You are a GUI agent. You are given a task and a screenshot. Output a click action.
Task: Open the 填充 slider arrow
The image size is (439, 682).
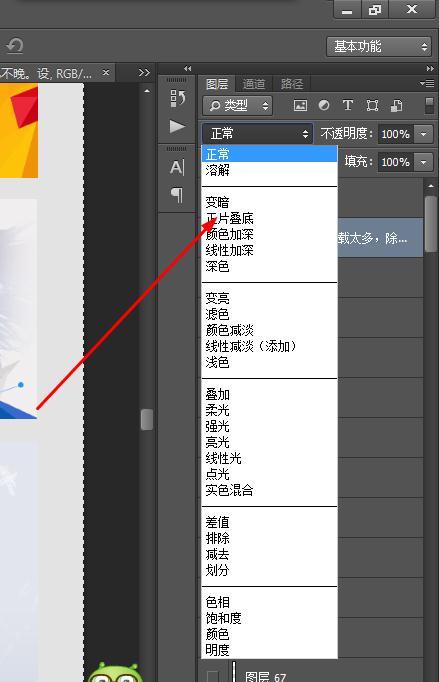424,162
